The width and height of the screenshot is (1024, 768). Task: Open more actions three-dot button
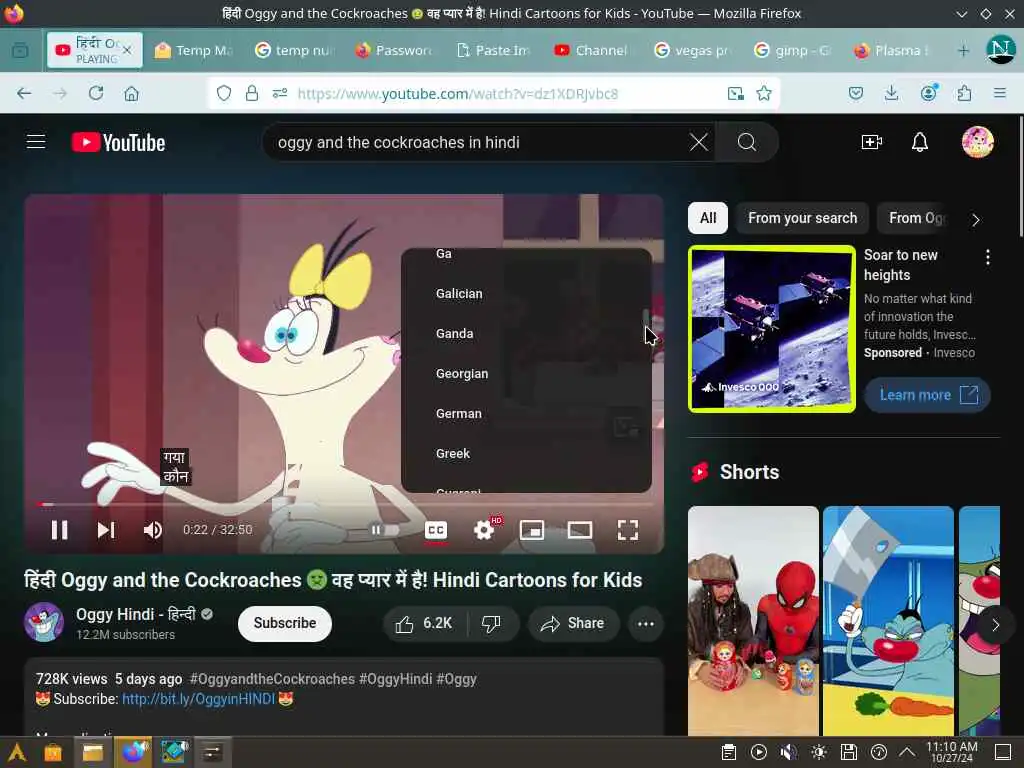[x=645, y=624]
